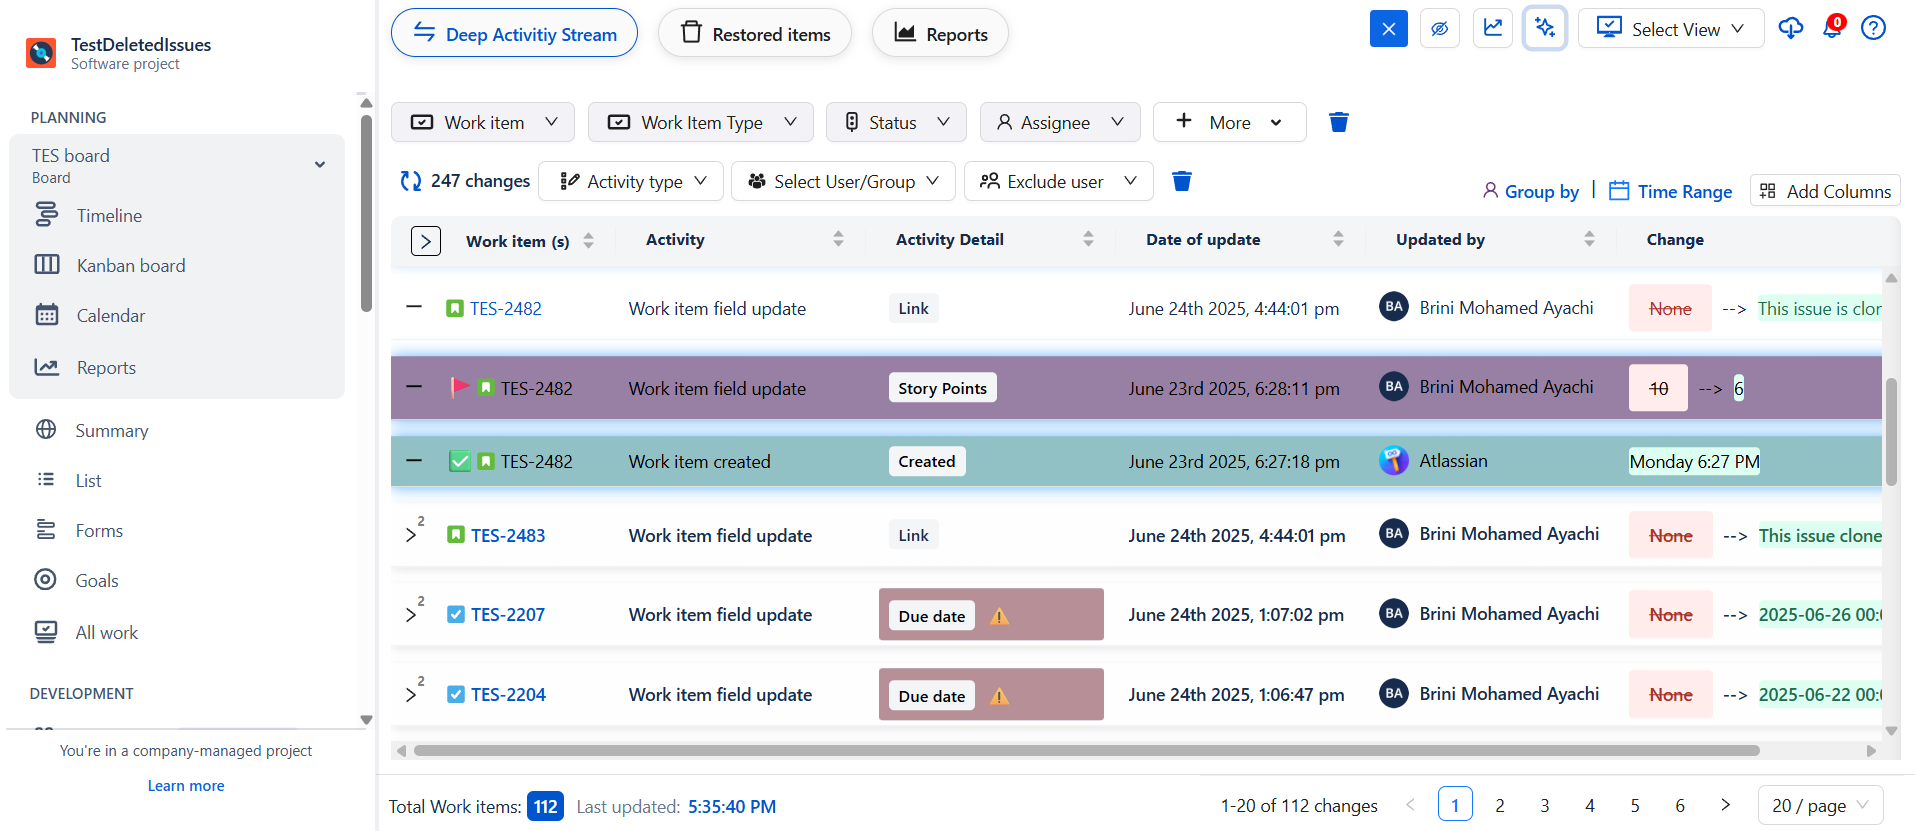Open the notifications bell icon
The image size is (1915, 831).
[x=1831, y=28]
